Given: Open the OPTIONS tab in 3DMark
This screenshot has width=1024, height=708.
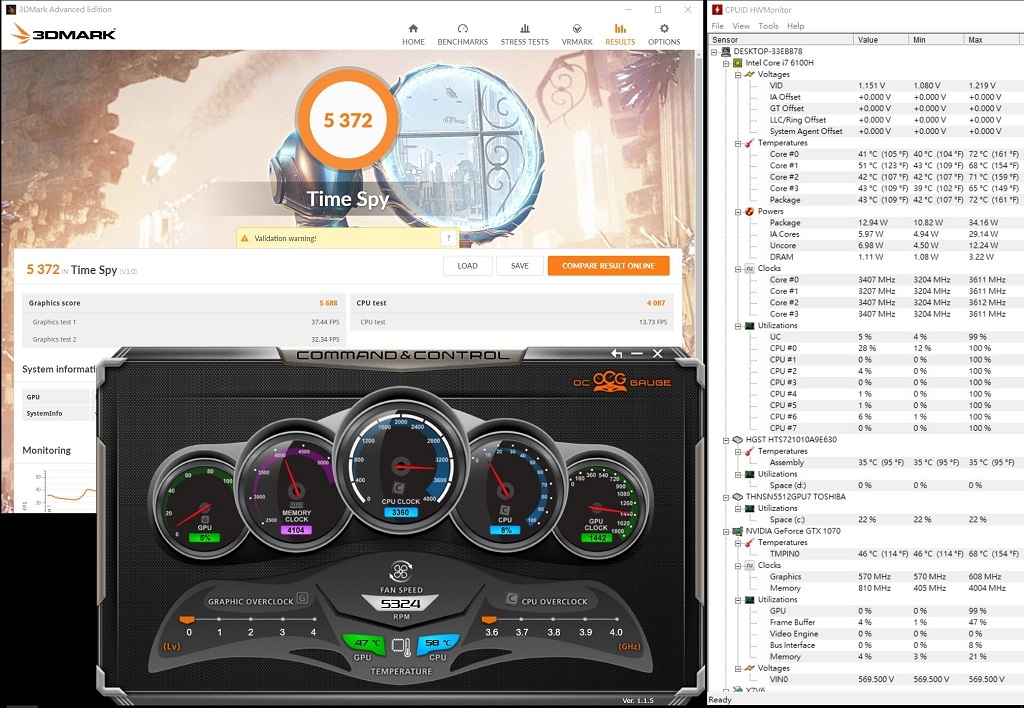Looking at the screenshot, I should 664,35.
